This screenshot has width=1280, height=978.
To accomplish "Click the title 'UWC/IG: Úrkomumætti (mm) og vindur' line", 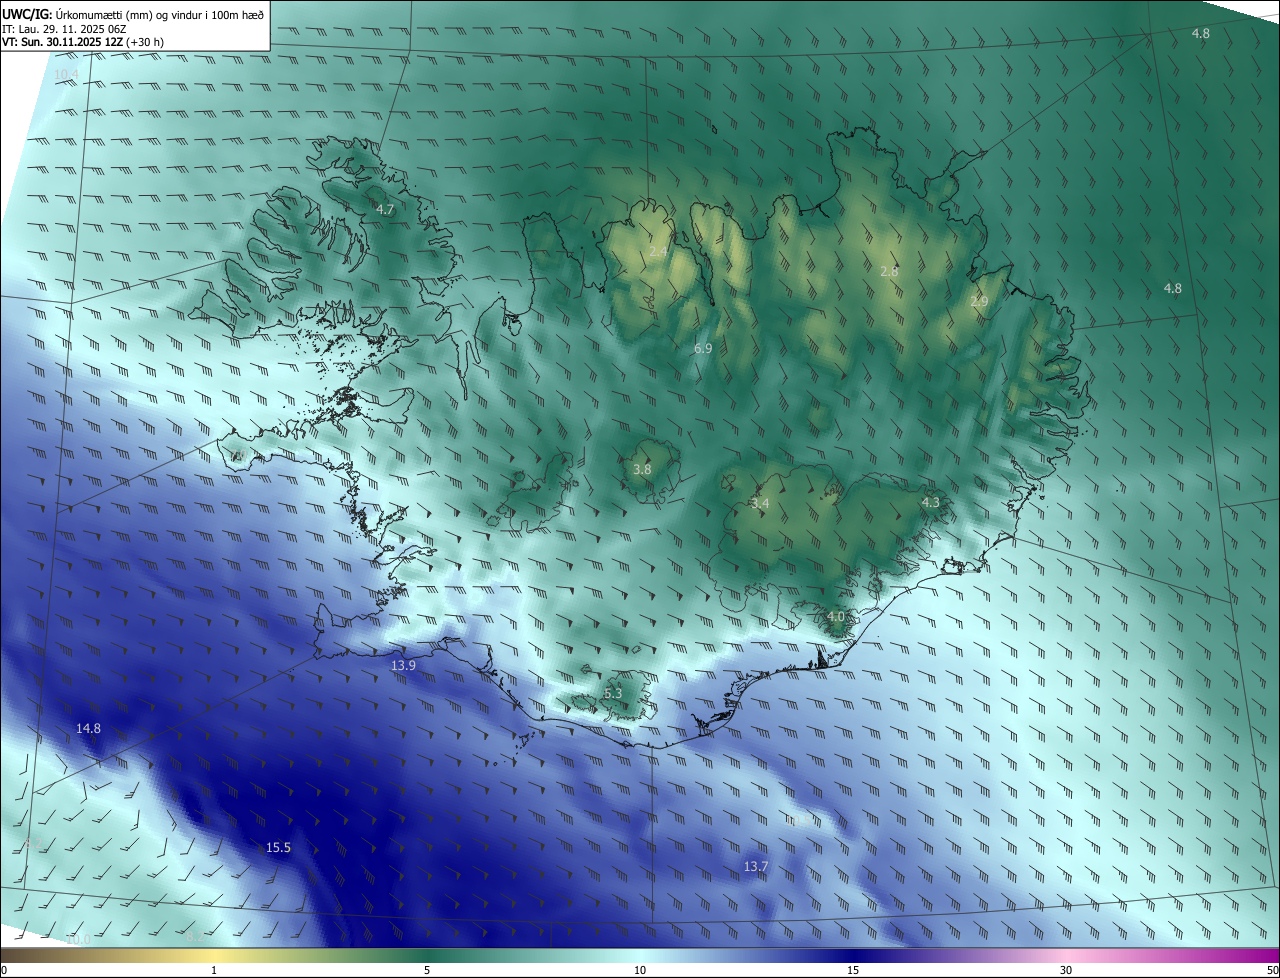I will pyautogui.click(x=133, y=13).
